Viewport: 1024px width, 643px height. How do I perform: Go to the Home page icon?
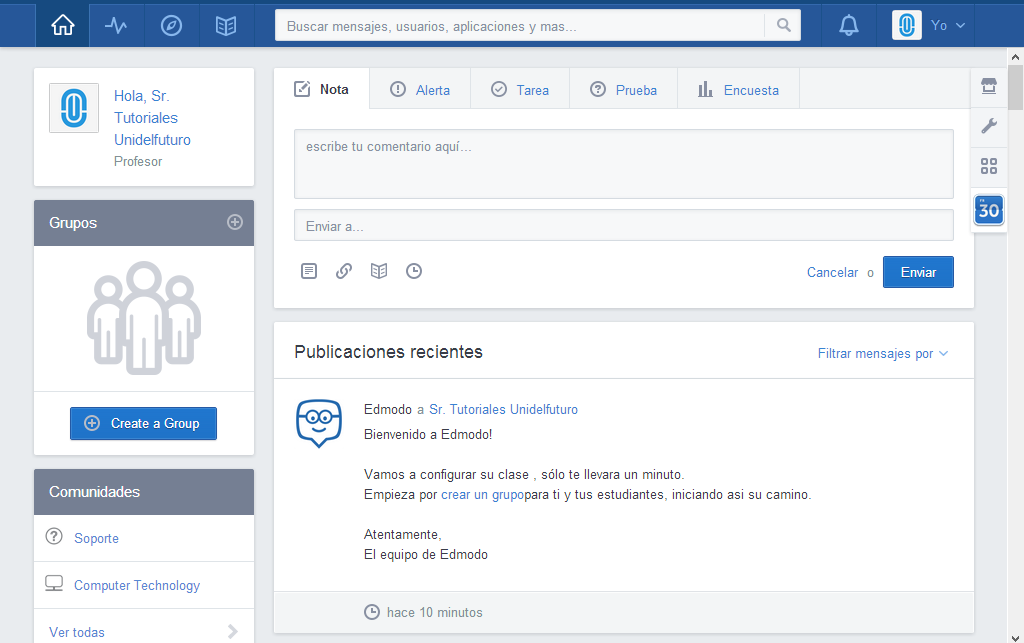[x=63, y=25]
